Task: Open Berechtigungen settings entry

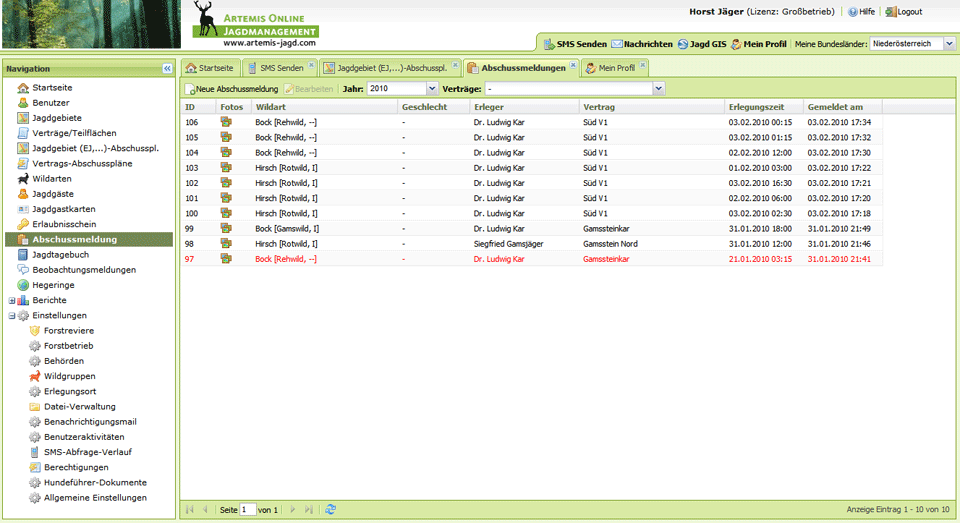Action: [76, 467]
